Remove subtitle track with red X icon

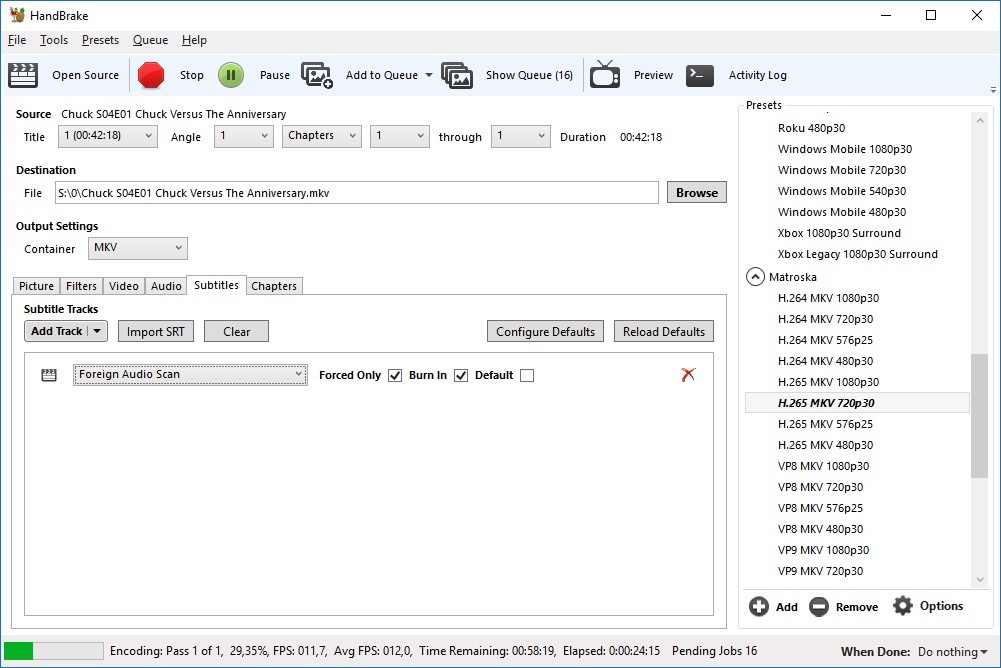[x=688, y=374]
